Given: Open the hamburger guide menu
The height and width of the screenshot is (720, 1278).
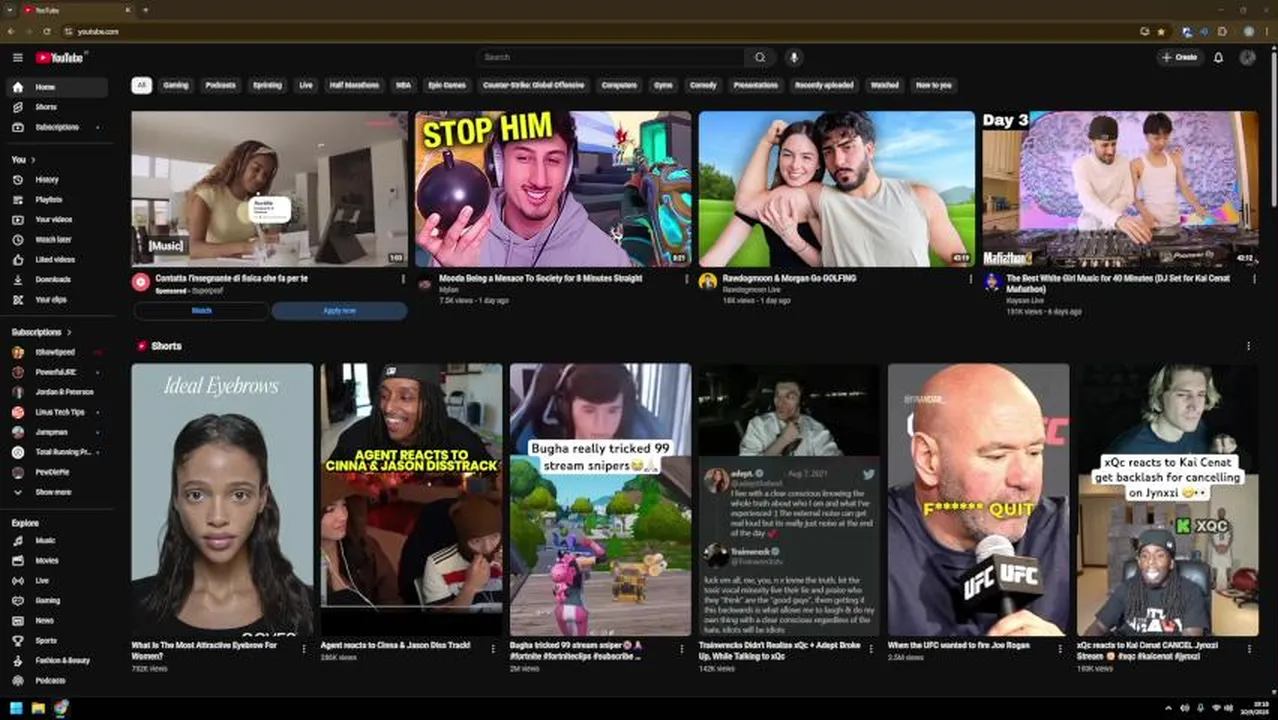Looking at the screenshot, I should coord(17,58).
